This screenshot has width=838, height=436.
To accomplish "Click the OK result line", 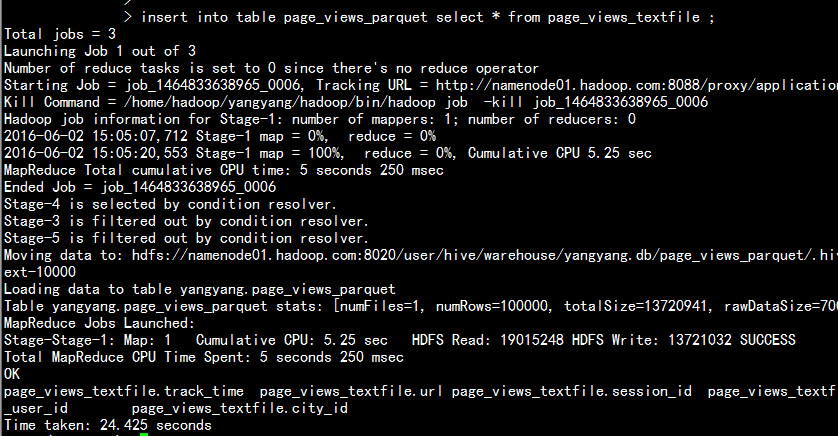I will coord(12,374).
